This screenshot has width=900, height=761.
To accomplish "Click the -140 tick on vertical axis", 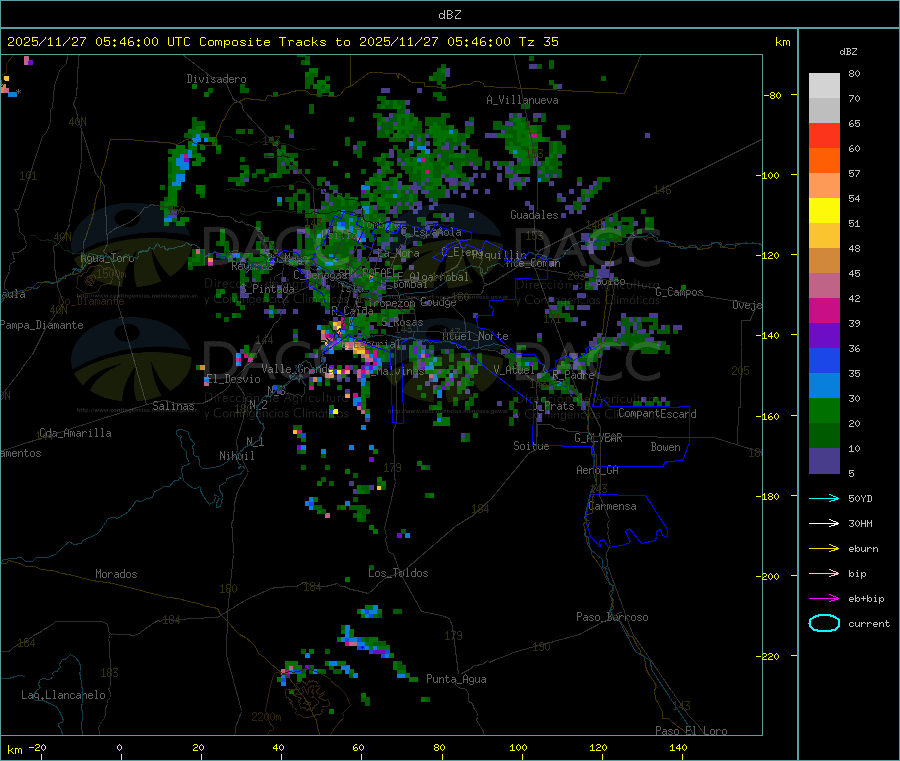I will 770,335.
